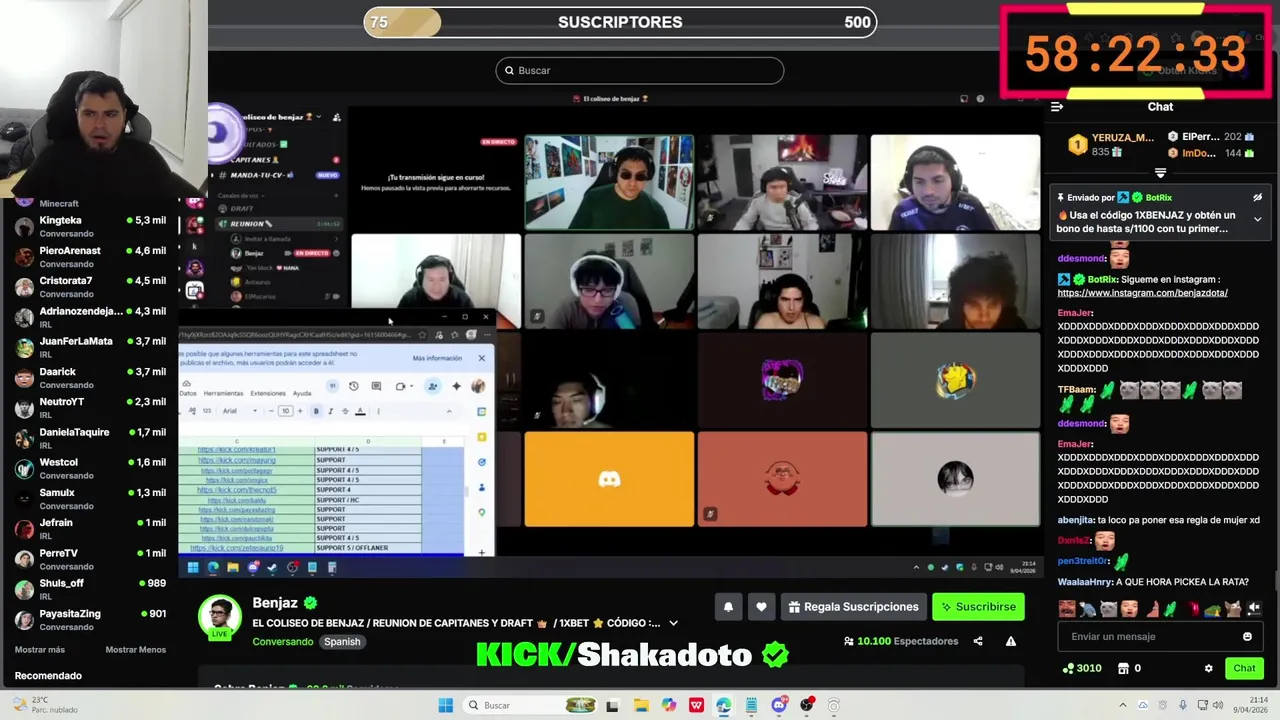The height and width of the screenshot is (720, 1280).
Task: Click Mostrar Menos in sidebar
Action: (136, 650)
